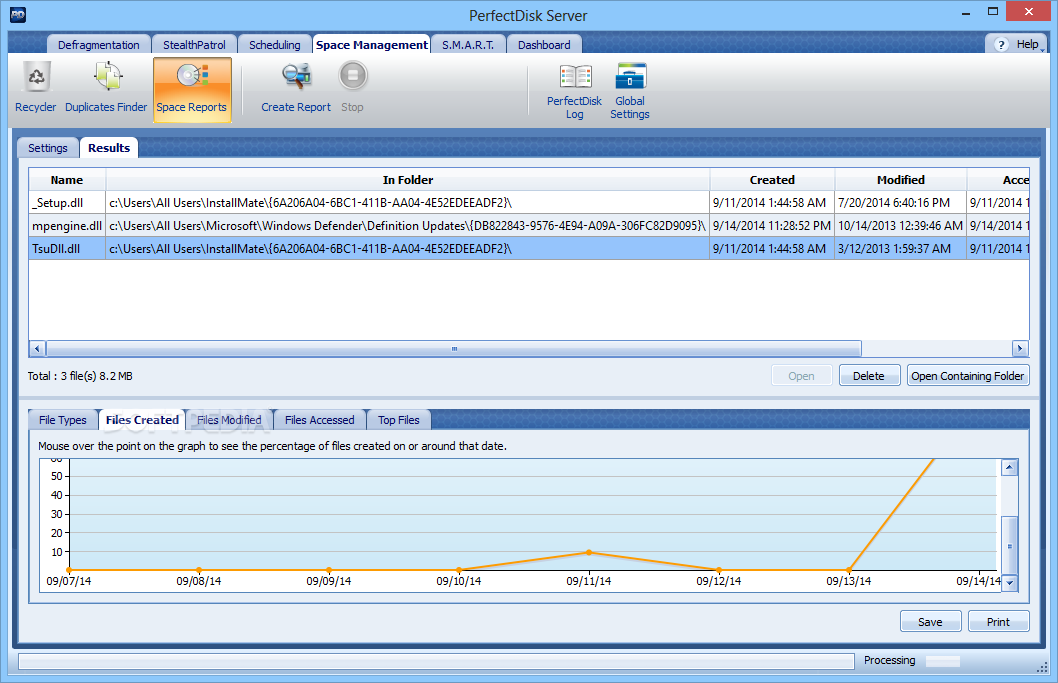Sort by the Name column header

coord(67,180)
